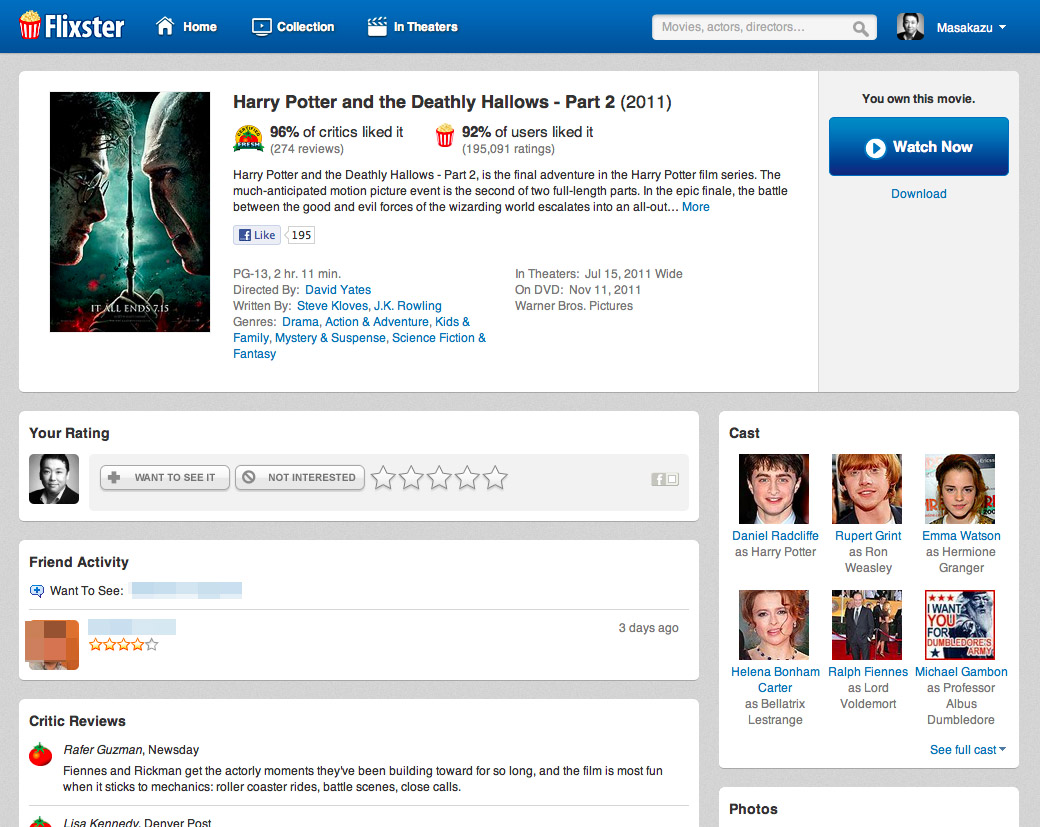The image size is (1040, 827).
Task: Open the Rupert Grint name link
Action: [x=868, y=536]
